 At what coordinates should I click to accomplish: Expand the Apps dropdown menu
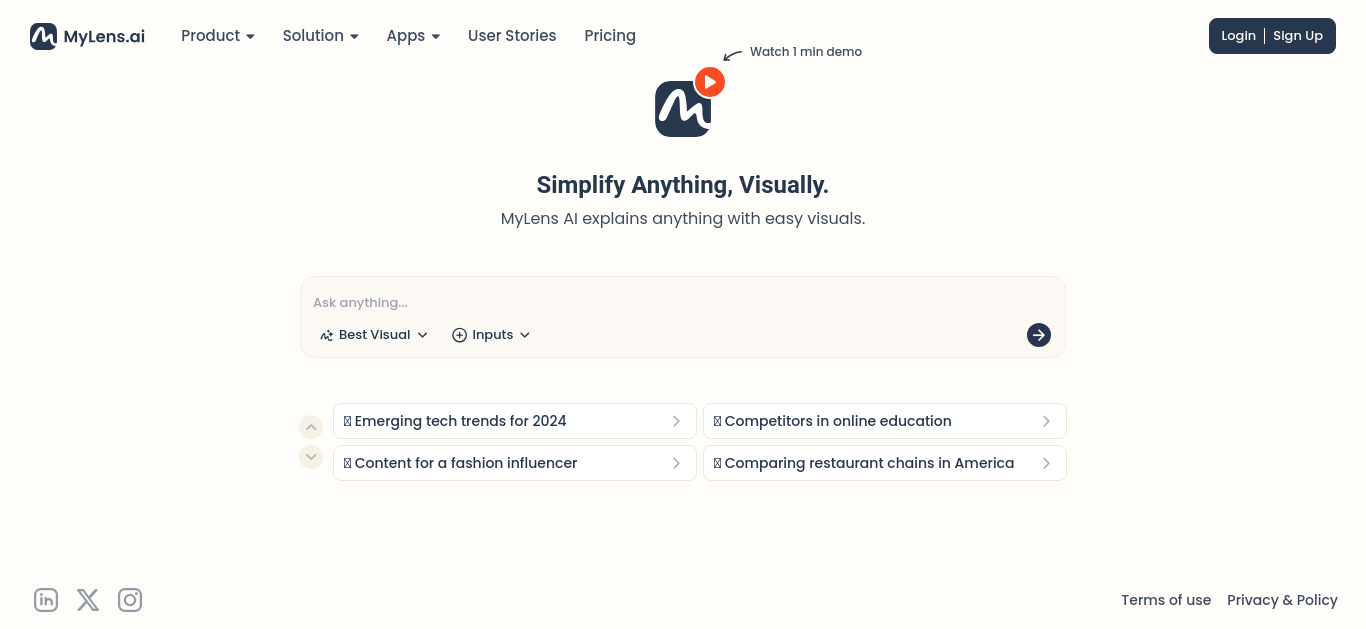413,36
